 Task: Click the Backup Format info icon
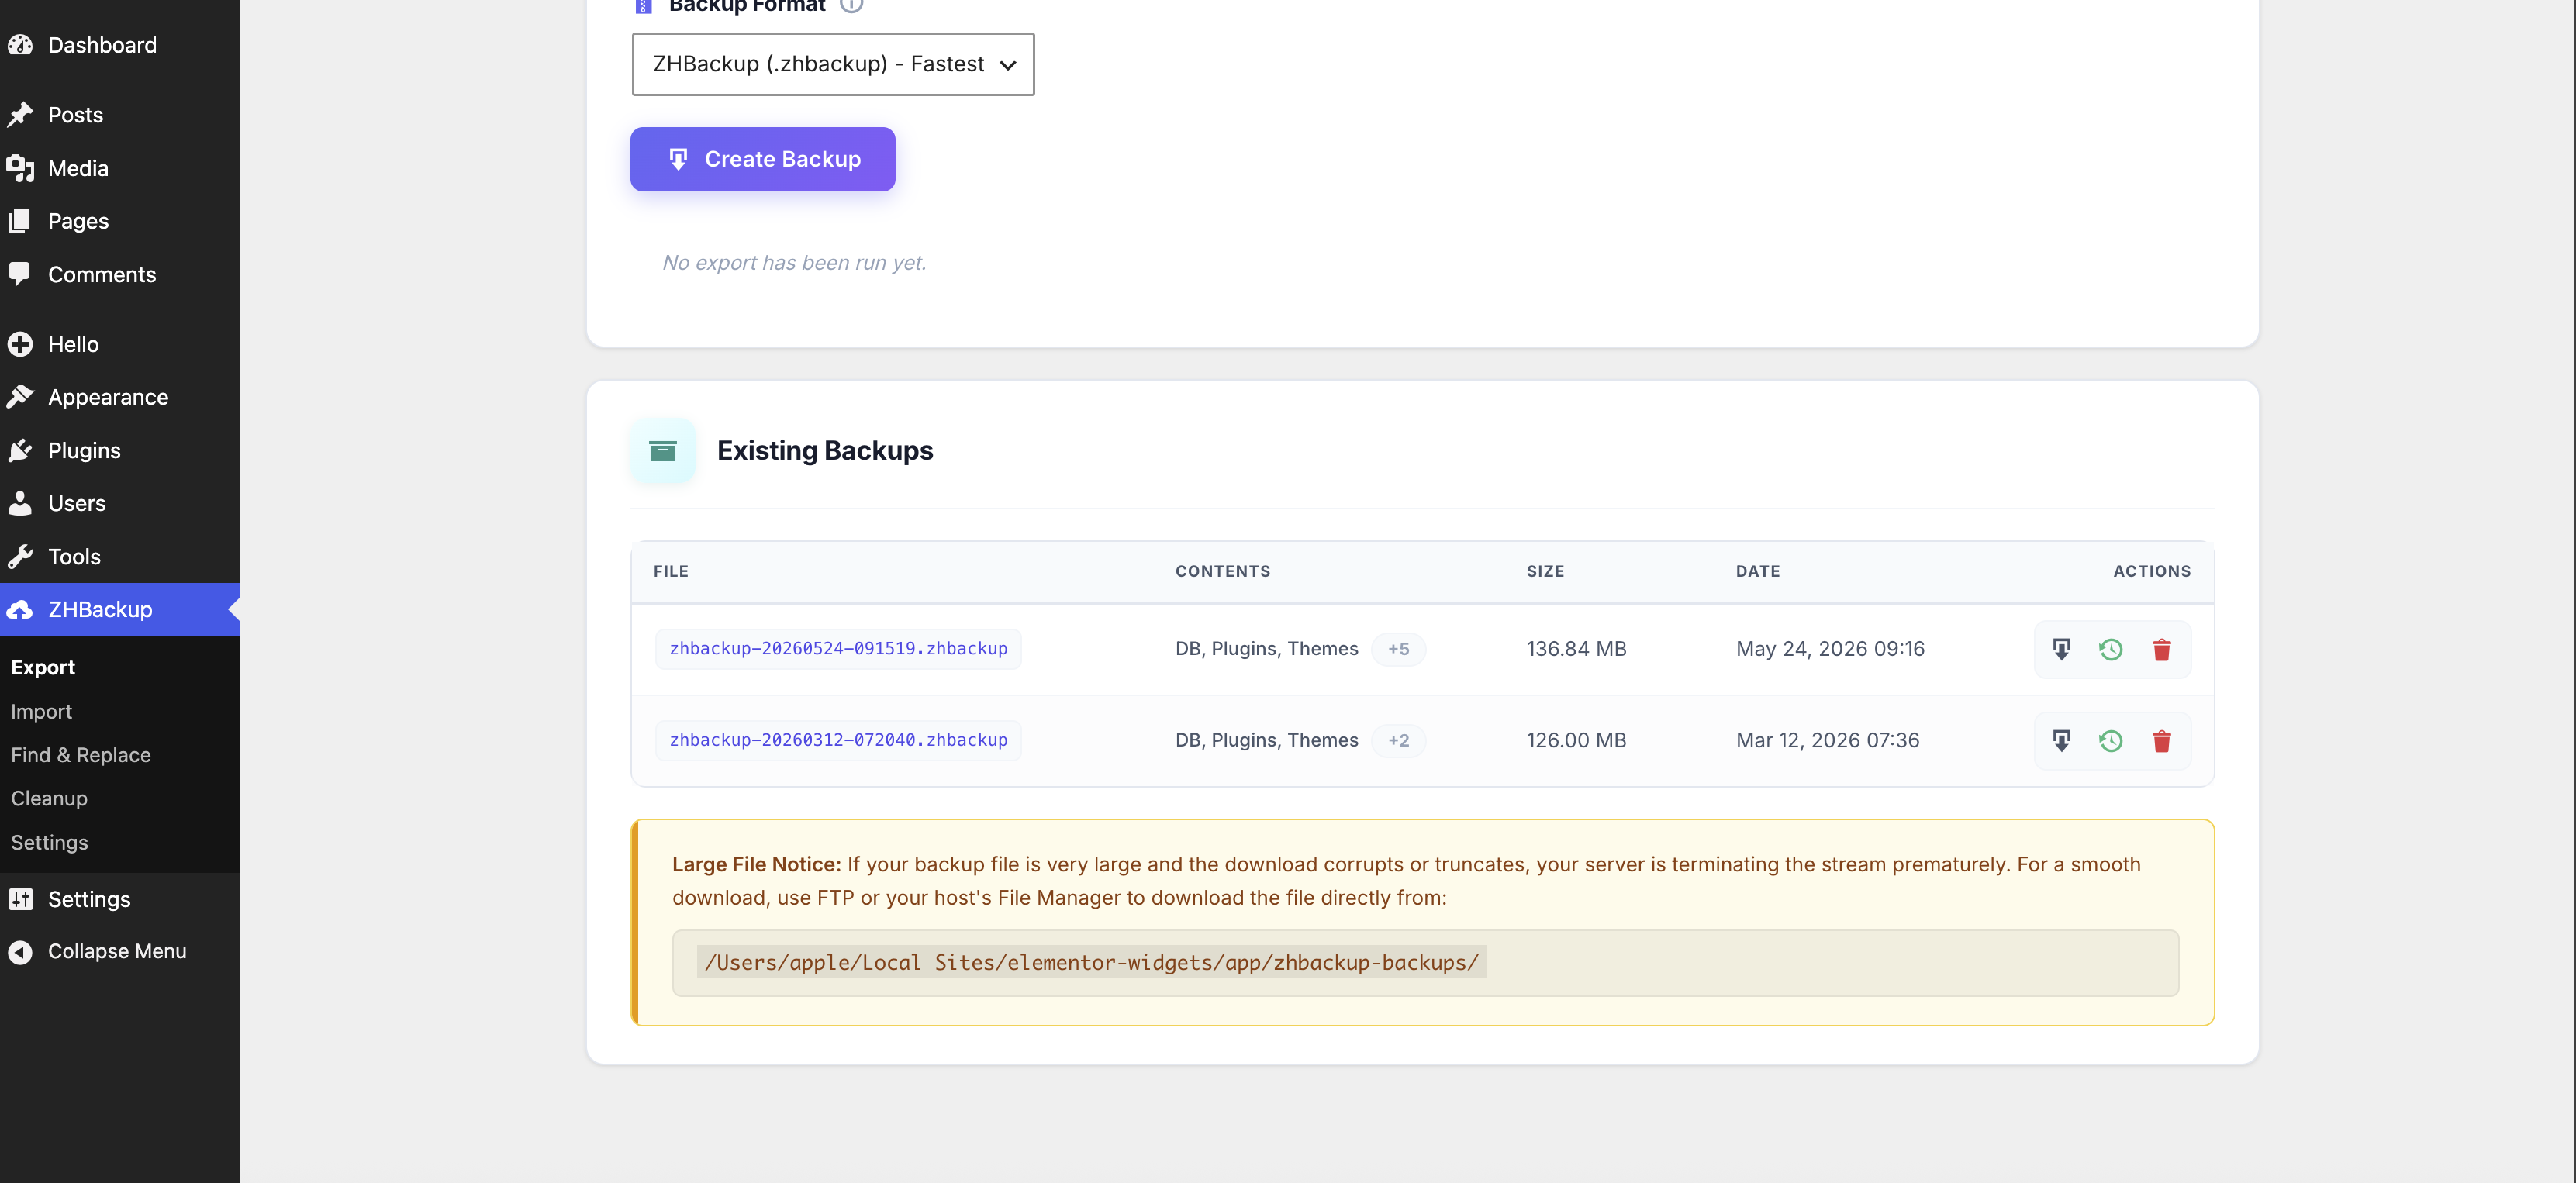coord(851,5)
